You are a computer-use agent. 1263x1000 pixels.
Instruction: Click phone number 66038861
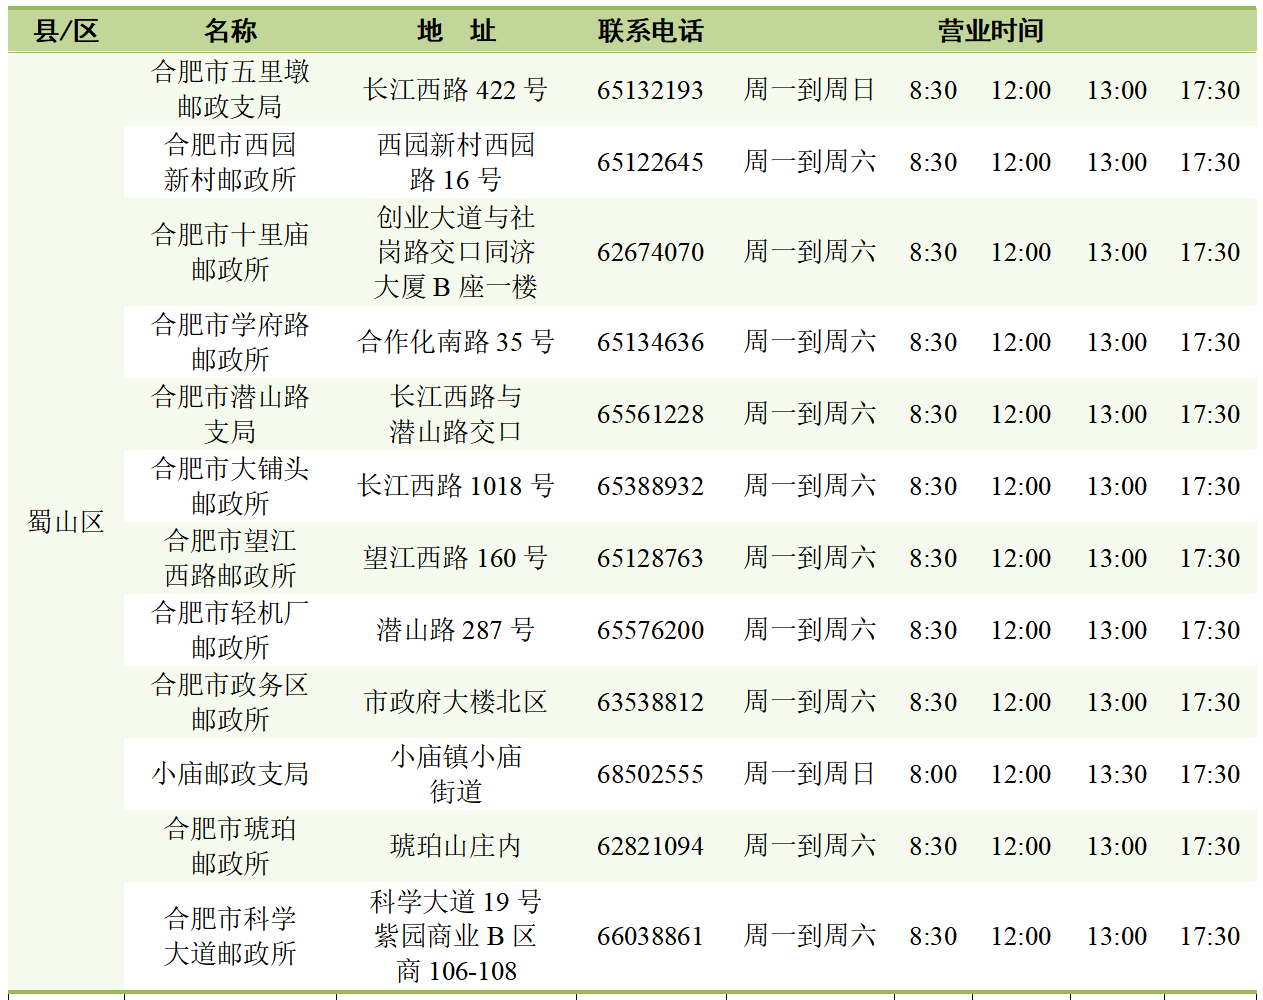[650, 936]
